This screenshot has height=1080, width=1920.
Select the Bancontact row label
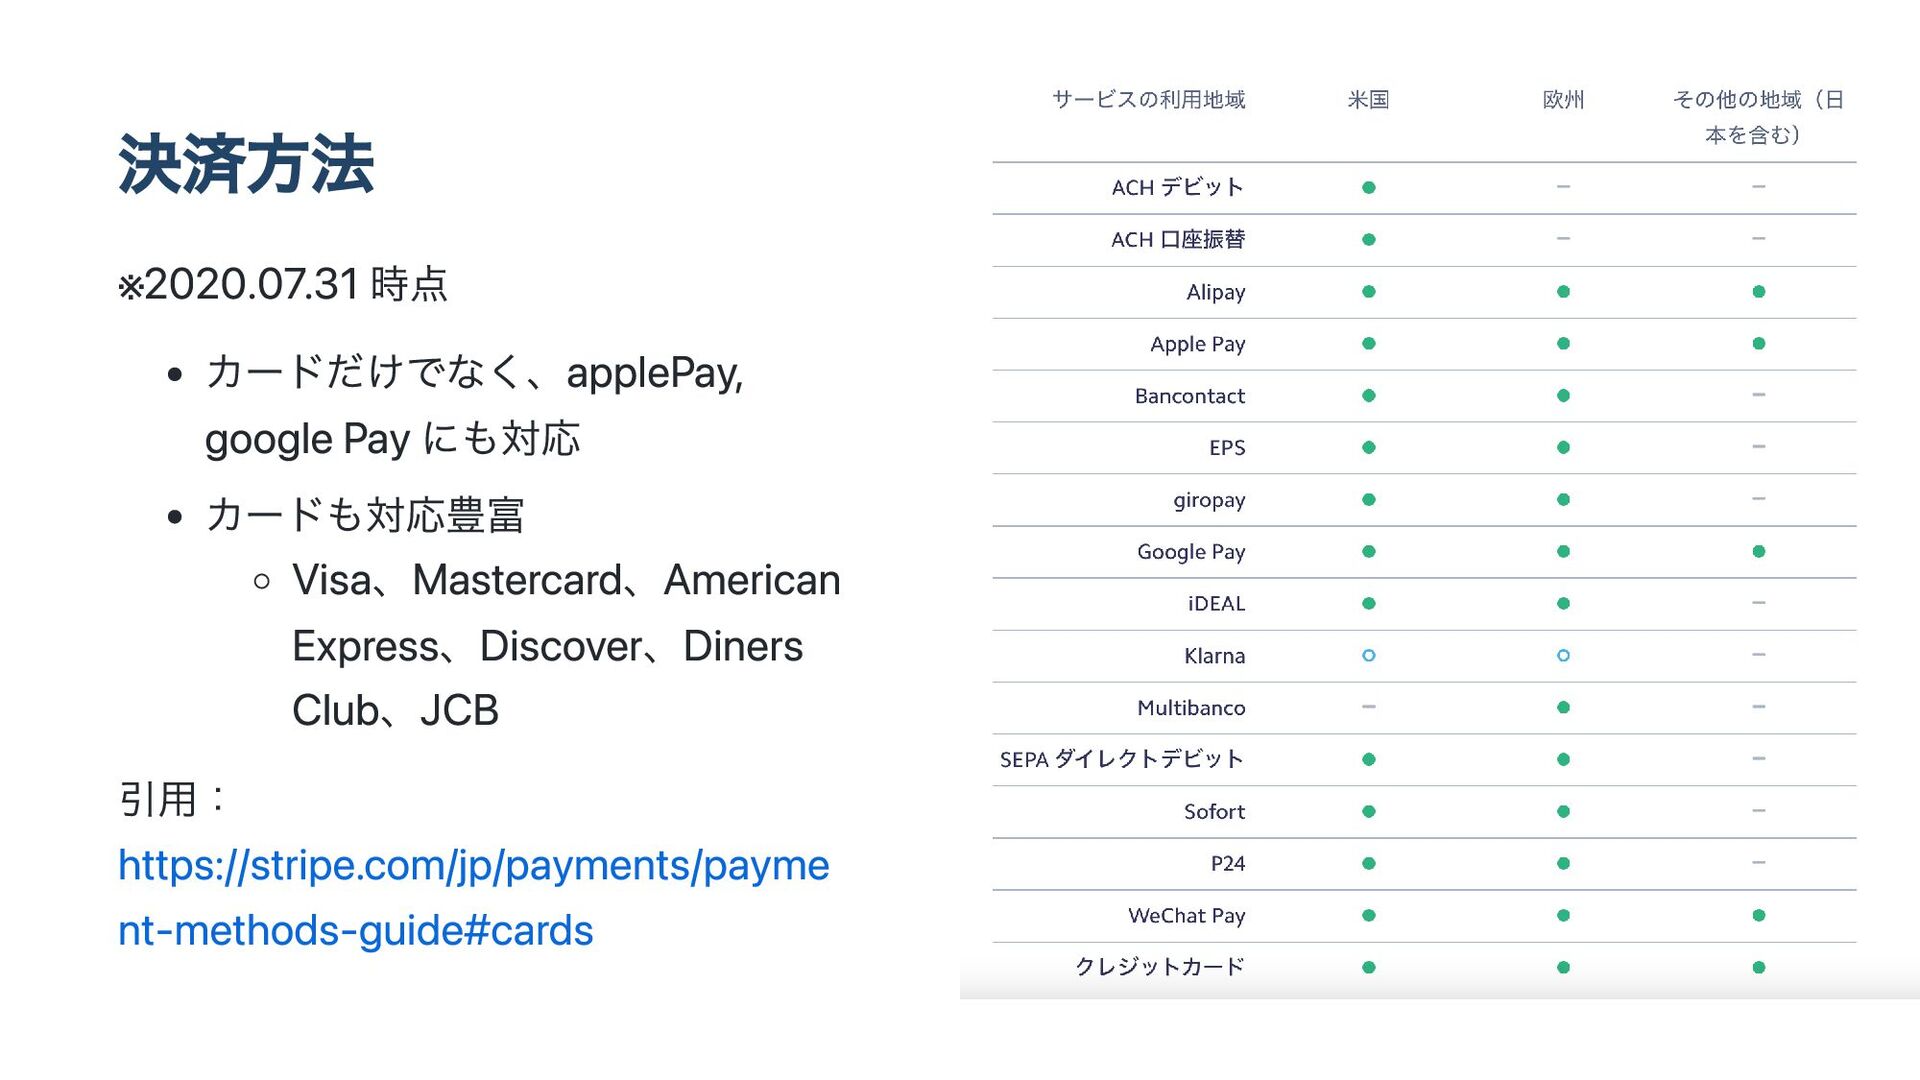[1190, 396]
